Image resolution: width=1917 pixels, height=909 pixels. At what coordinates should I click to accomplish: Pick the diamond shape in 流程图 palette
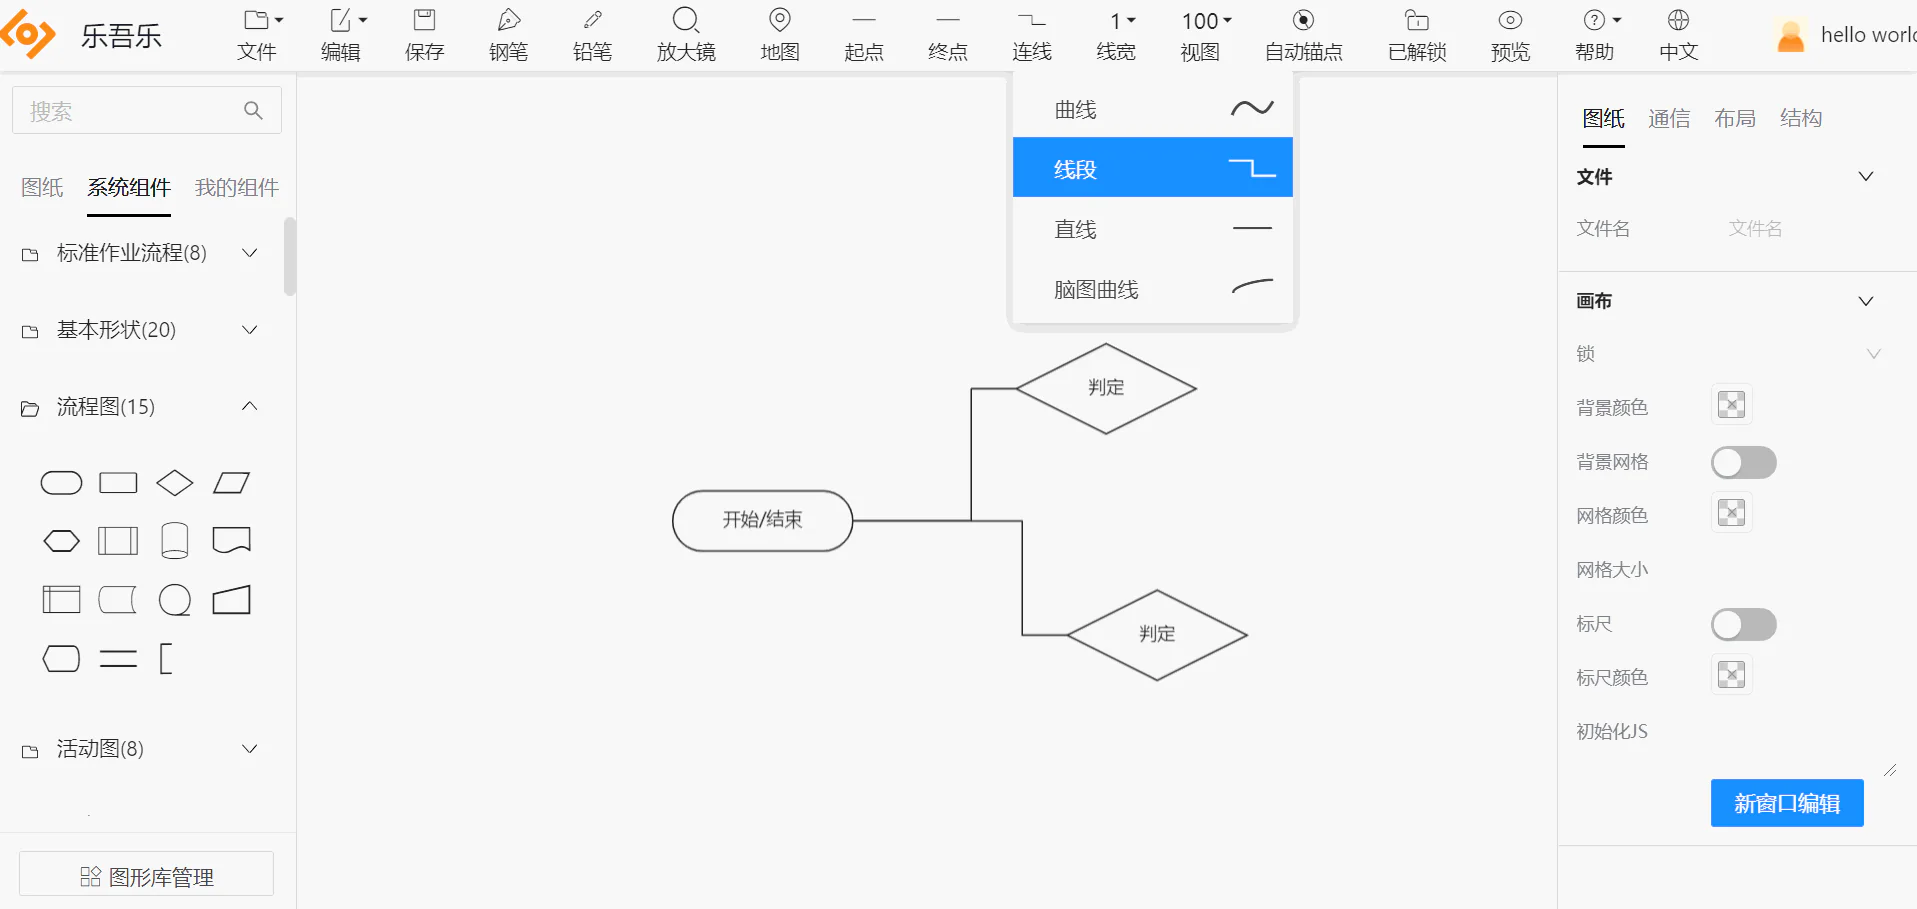pos(175,483)
